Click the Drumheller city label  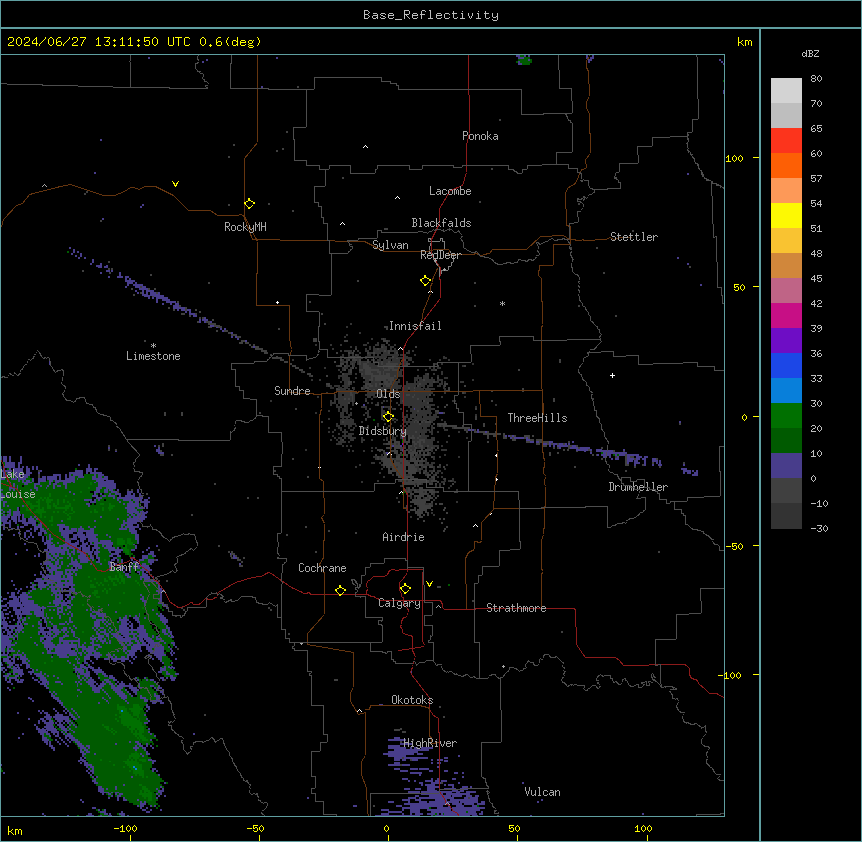tap(638, 487)
